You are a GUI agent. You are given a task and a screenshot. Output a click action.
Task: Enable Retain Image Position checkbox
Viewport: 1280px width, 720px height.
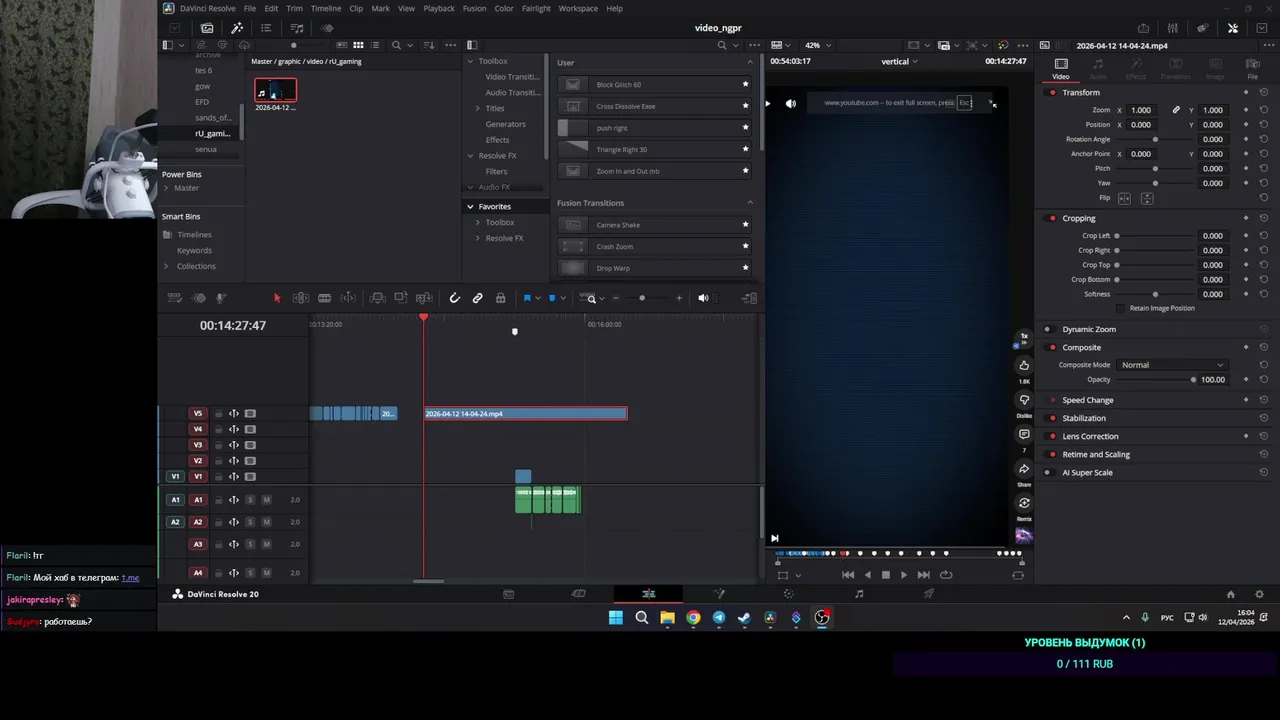tap(1121, 308)
